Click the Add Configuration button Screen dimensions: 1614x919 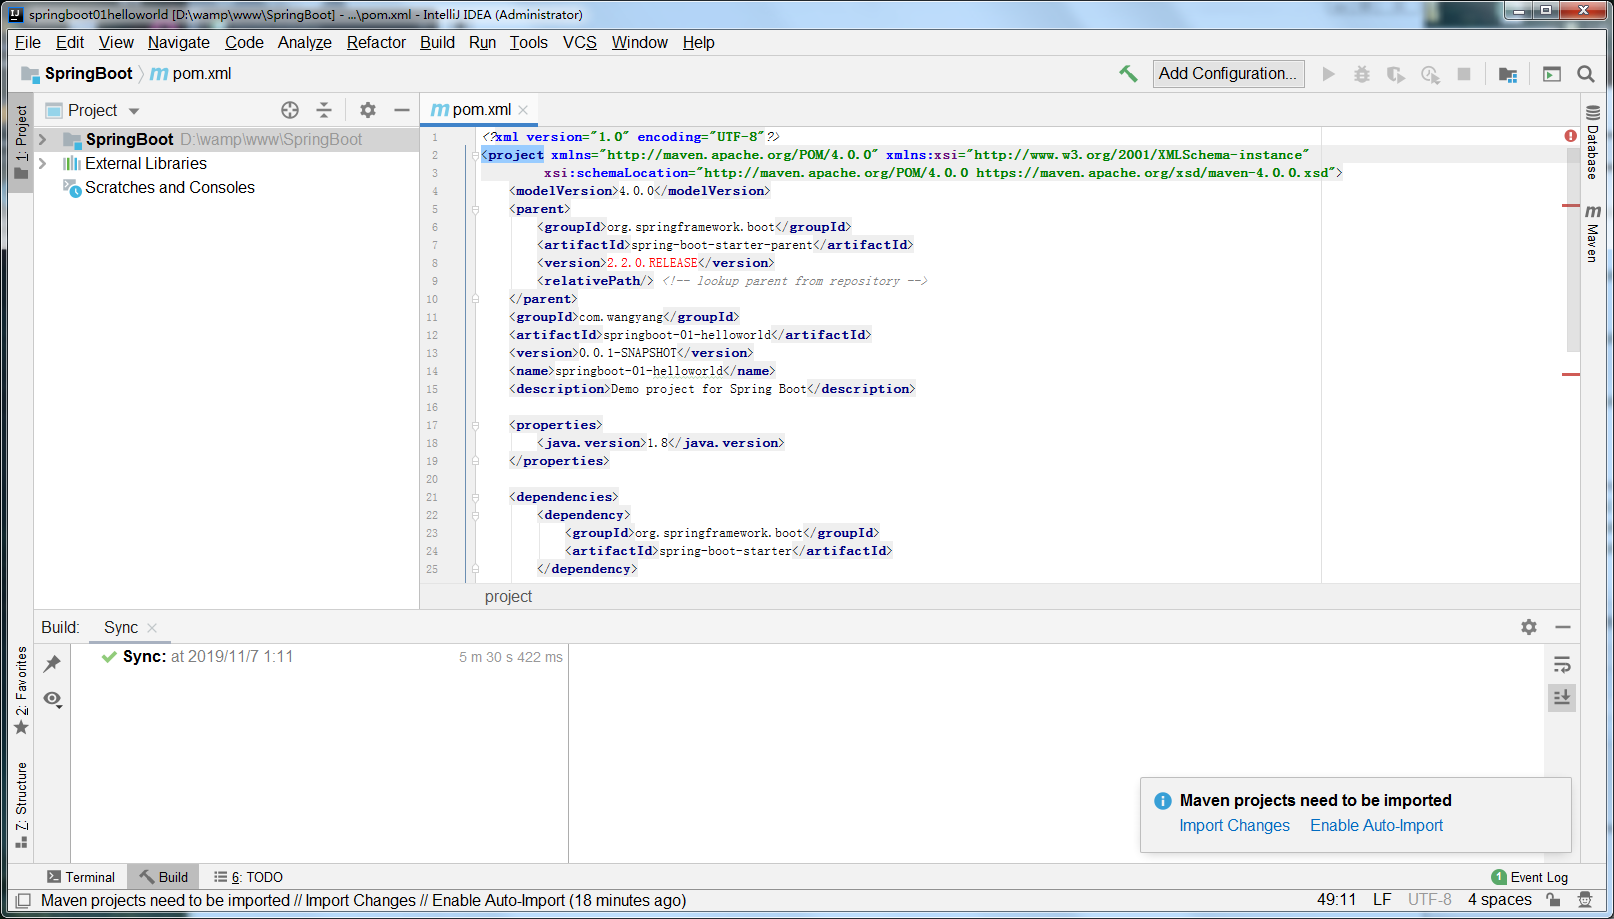(1227, 74)
